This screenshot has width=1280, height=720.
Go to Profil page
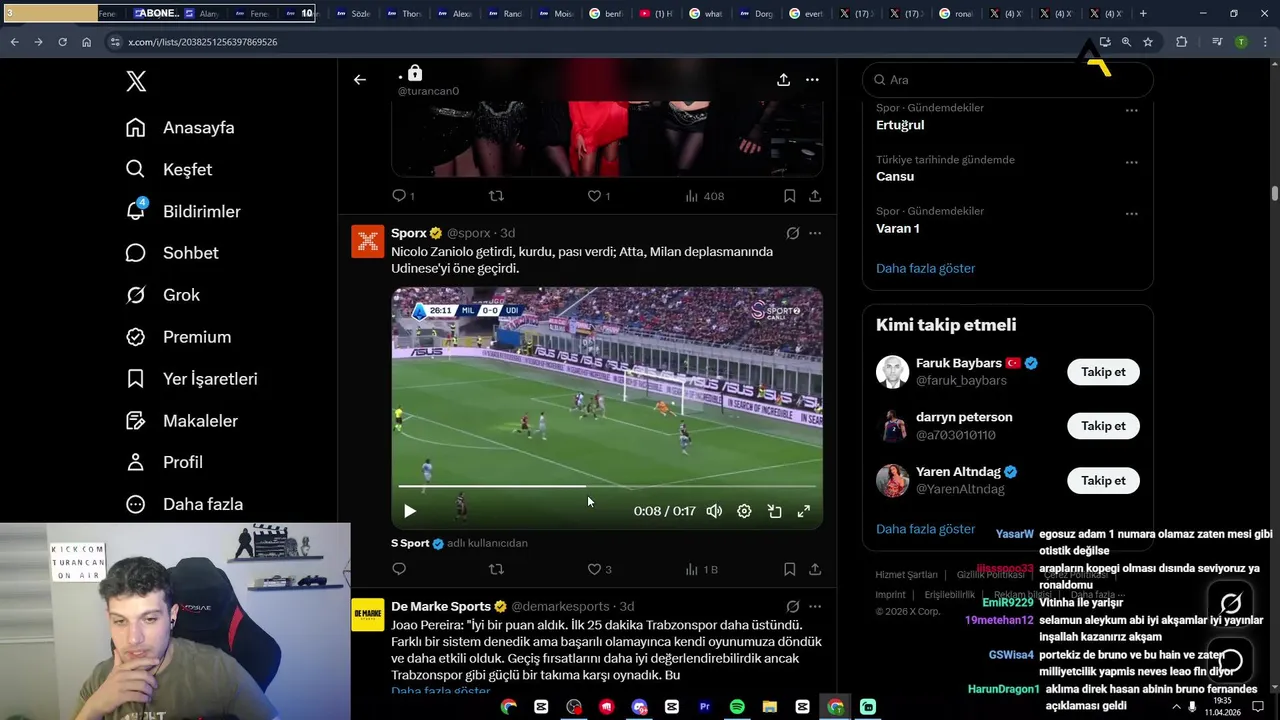[165, 462]
